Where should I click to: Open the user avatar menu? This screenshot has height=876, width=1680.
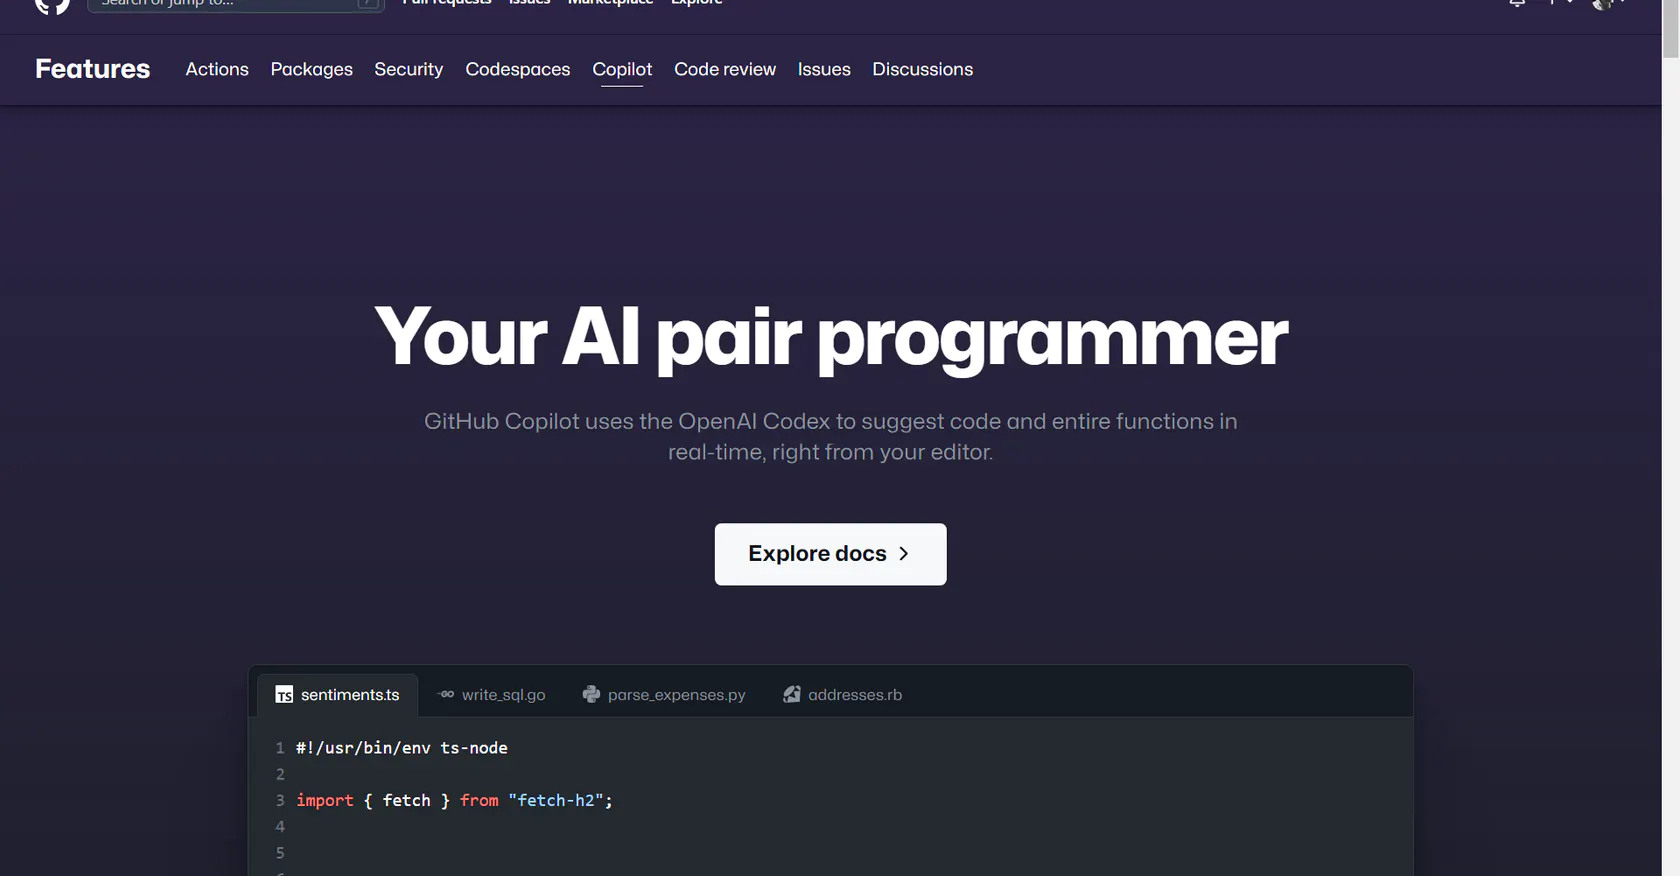point(1604,3)
